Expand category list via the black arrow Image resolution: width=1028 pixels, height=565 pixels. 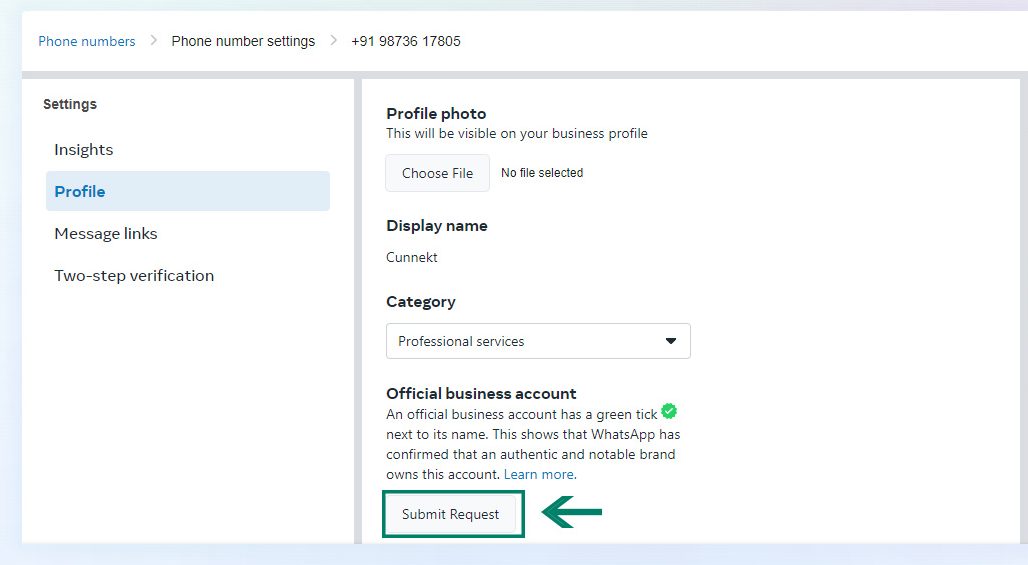coord(671,341)
